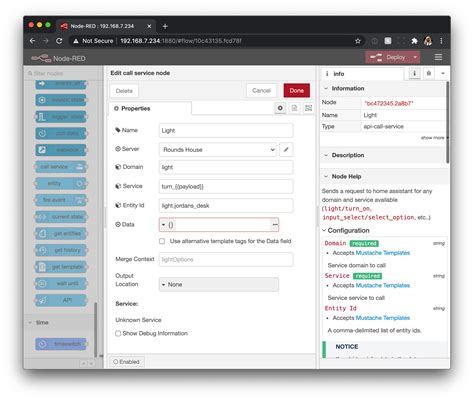Open the sidebar info tab icon
474x400 pixels.
point(414,73)
